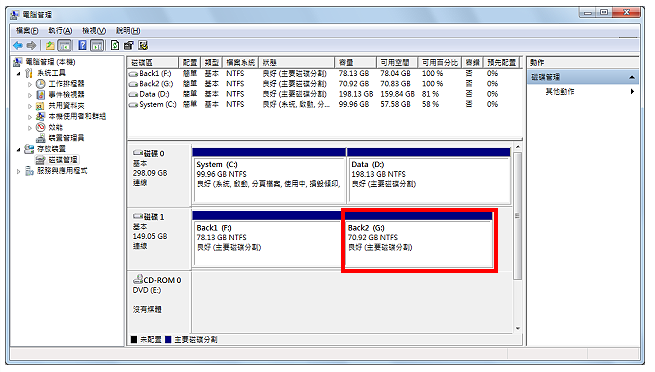
Task: Expand the 共用資料夾 tree node
Action: pyautogui.click(x=30, y=106)
